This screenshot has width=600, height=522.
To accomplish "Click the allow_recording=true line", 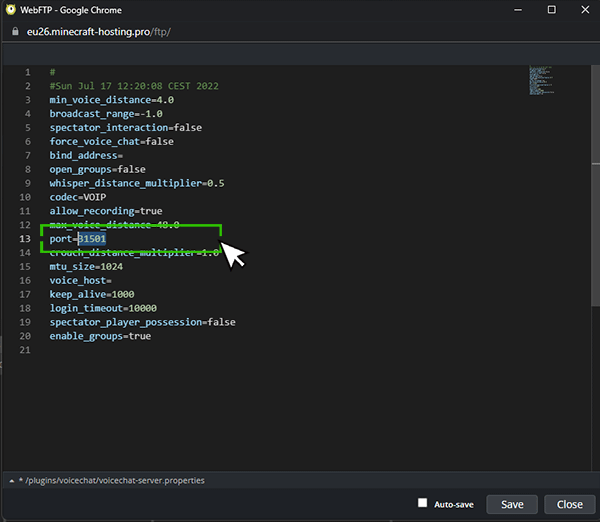I will point(105,212).
